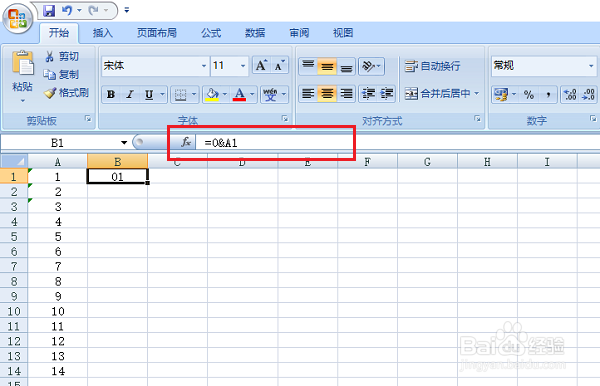Click the increase decimal places icon
The image size is (600, 386).
pos(570,94)
